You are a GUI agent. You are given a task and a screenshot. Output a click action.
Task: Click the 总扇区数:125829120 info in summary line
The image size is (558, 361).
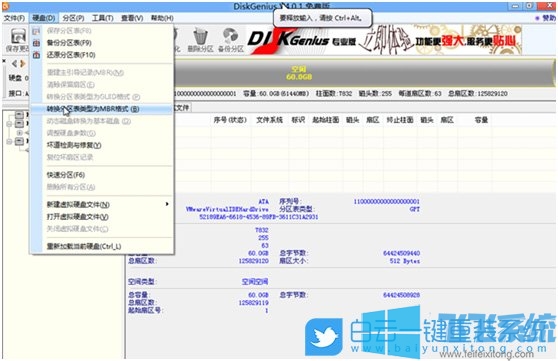[x=478, y=94]
